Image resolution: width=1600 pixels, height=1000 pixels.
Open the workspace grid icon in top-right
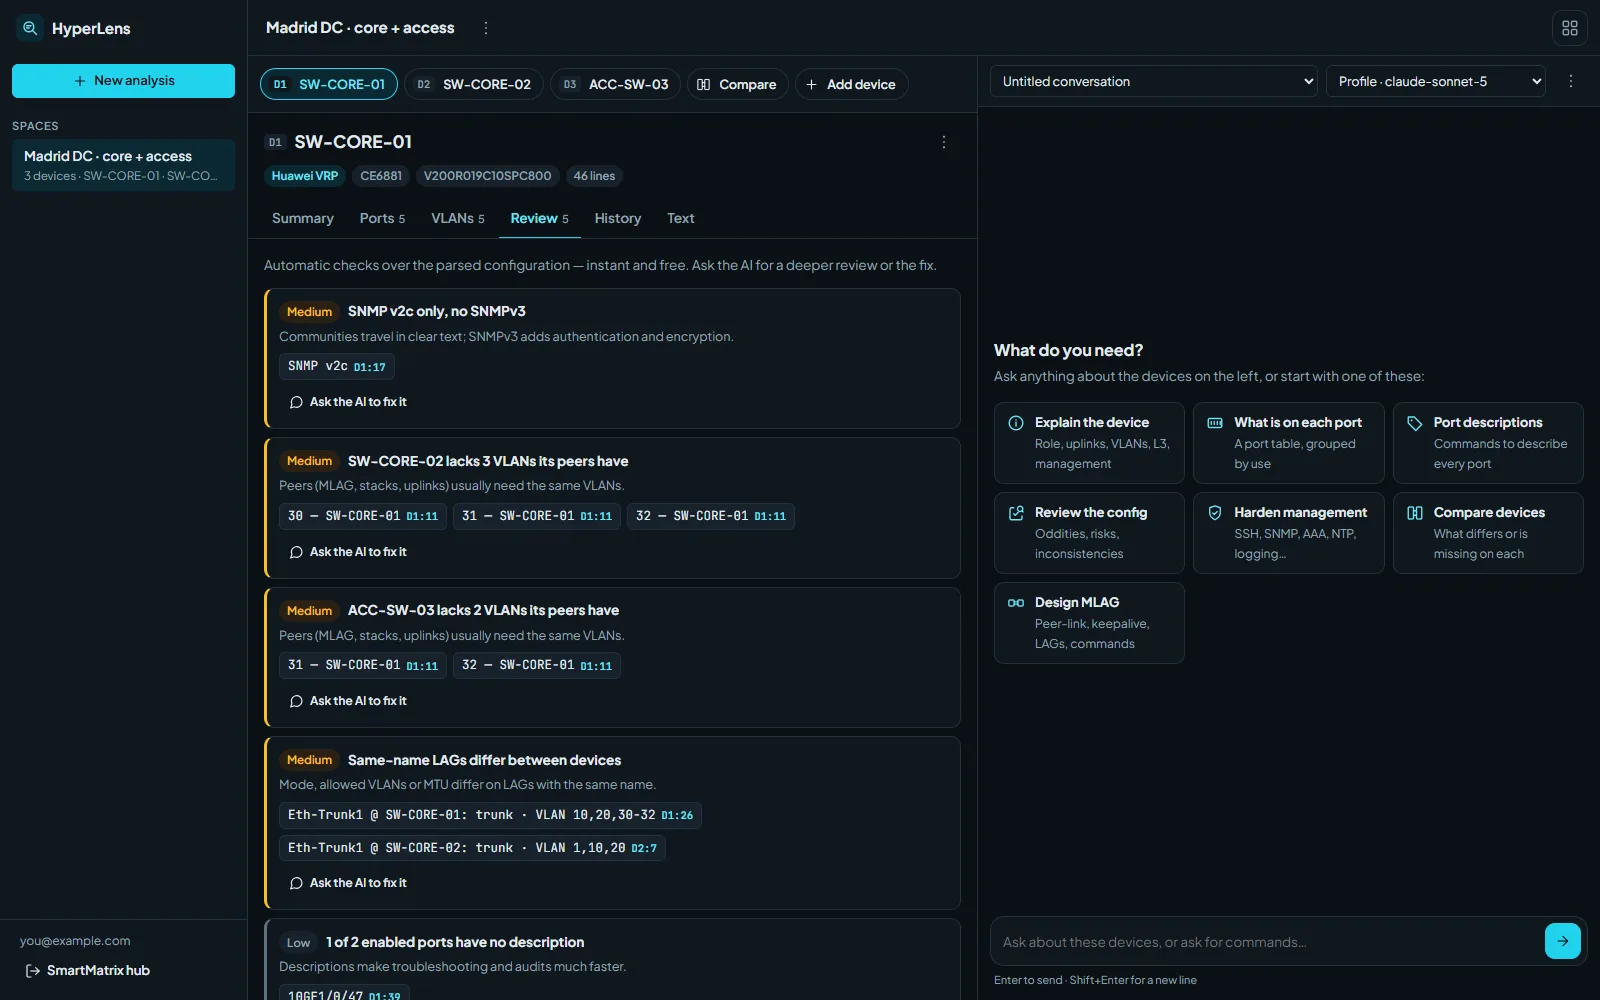[1570, 28]
